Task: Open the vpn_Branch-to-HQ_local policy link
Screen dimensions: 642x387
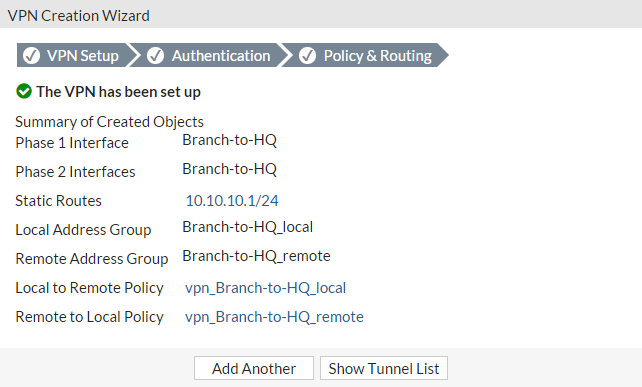Action: pyautogui.click(x=265, y=288)
